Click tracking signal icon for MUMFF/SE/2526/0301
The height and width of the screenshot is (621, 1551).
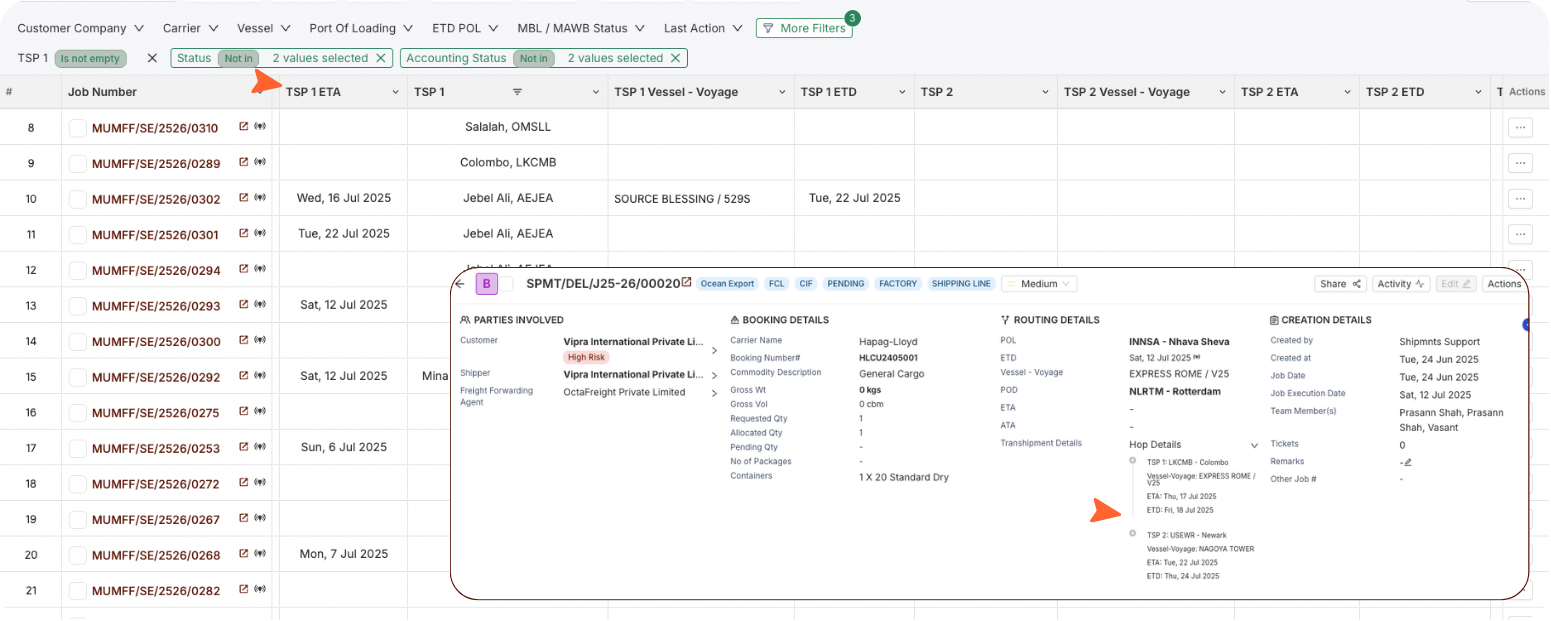pyautogui.click(x=260, y=234)
